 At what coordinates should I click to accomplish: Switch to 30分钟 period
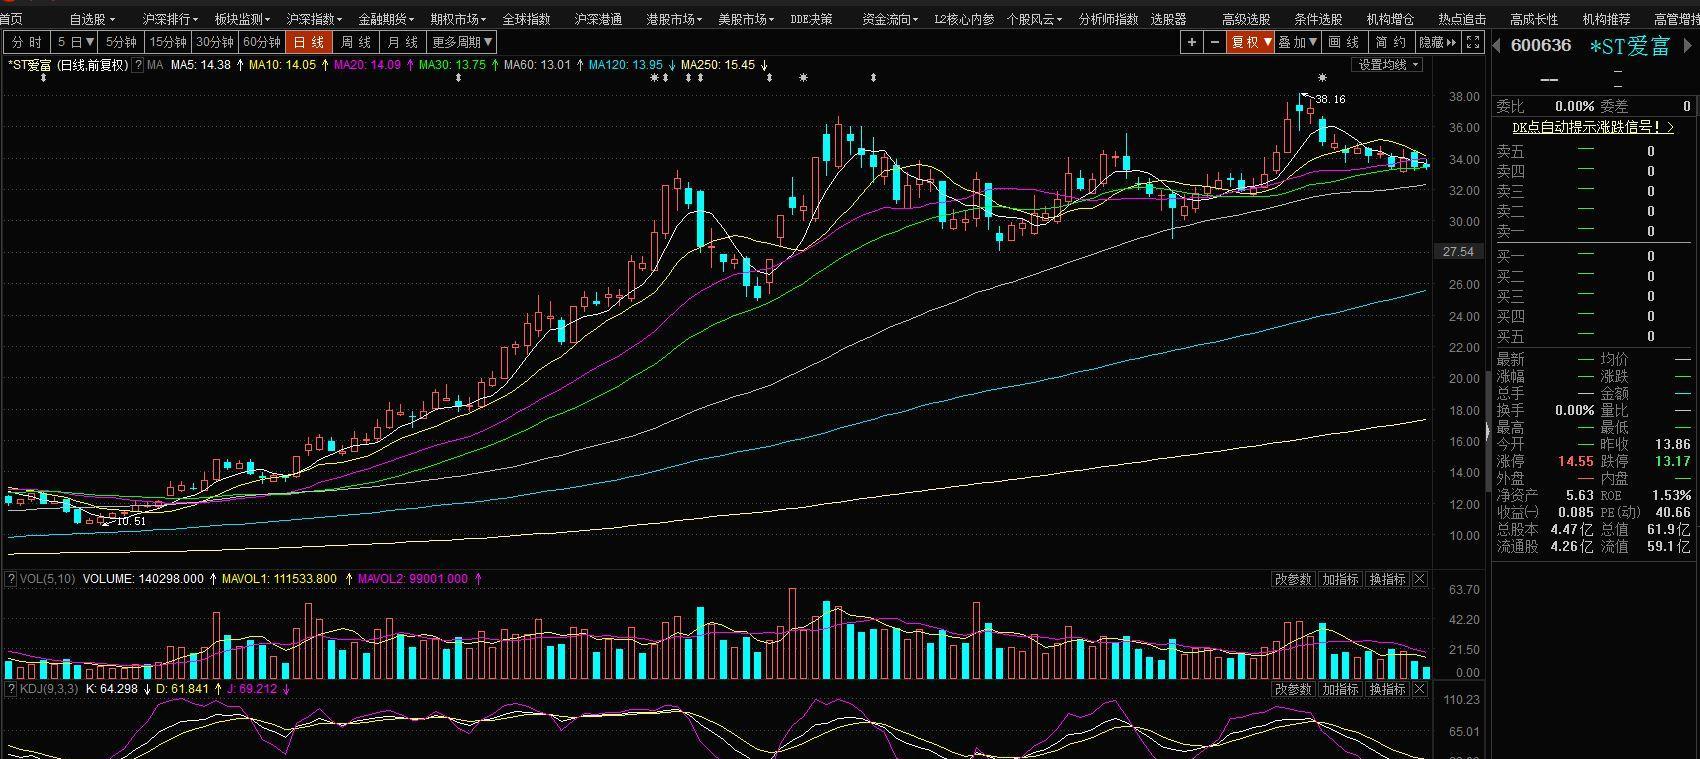215,42
